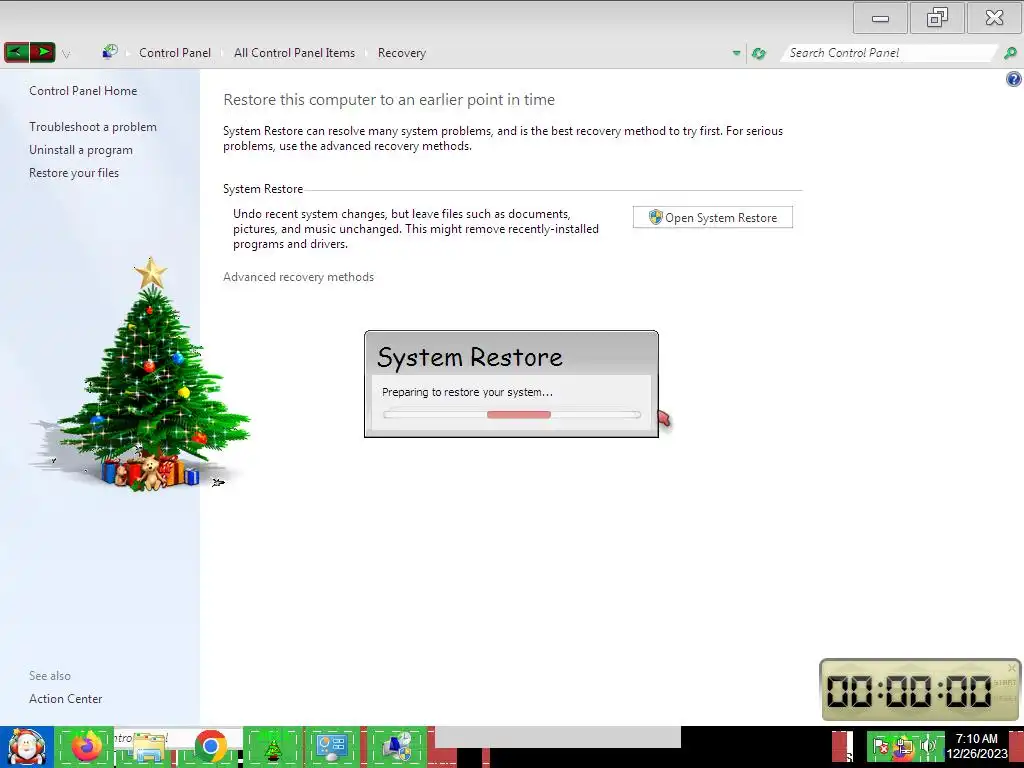Click the volume speaker tray icon

(927, 746)
